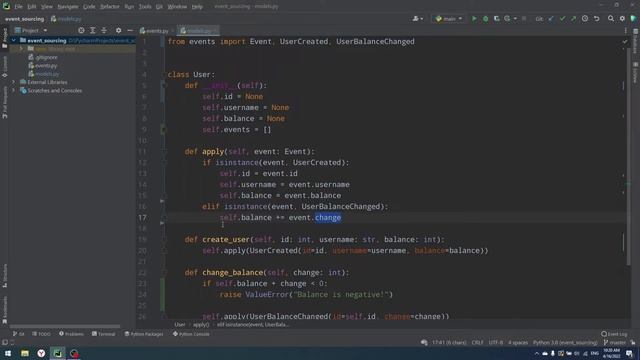Open the profiler run icon
This screenshot has height=360, width=640.
(507, 19)
